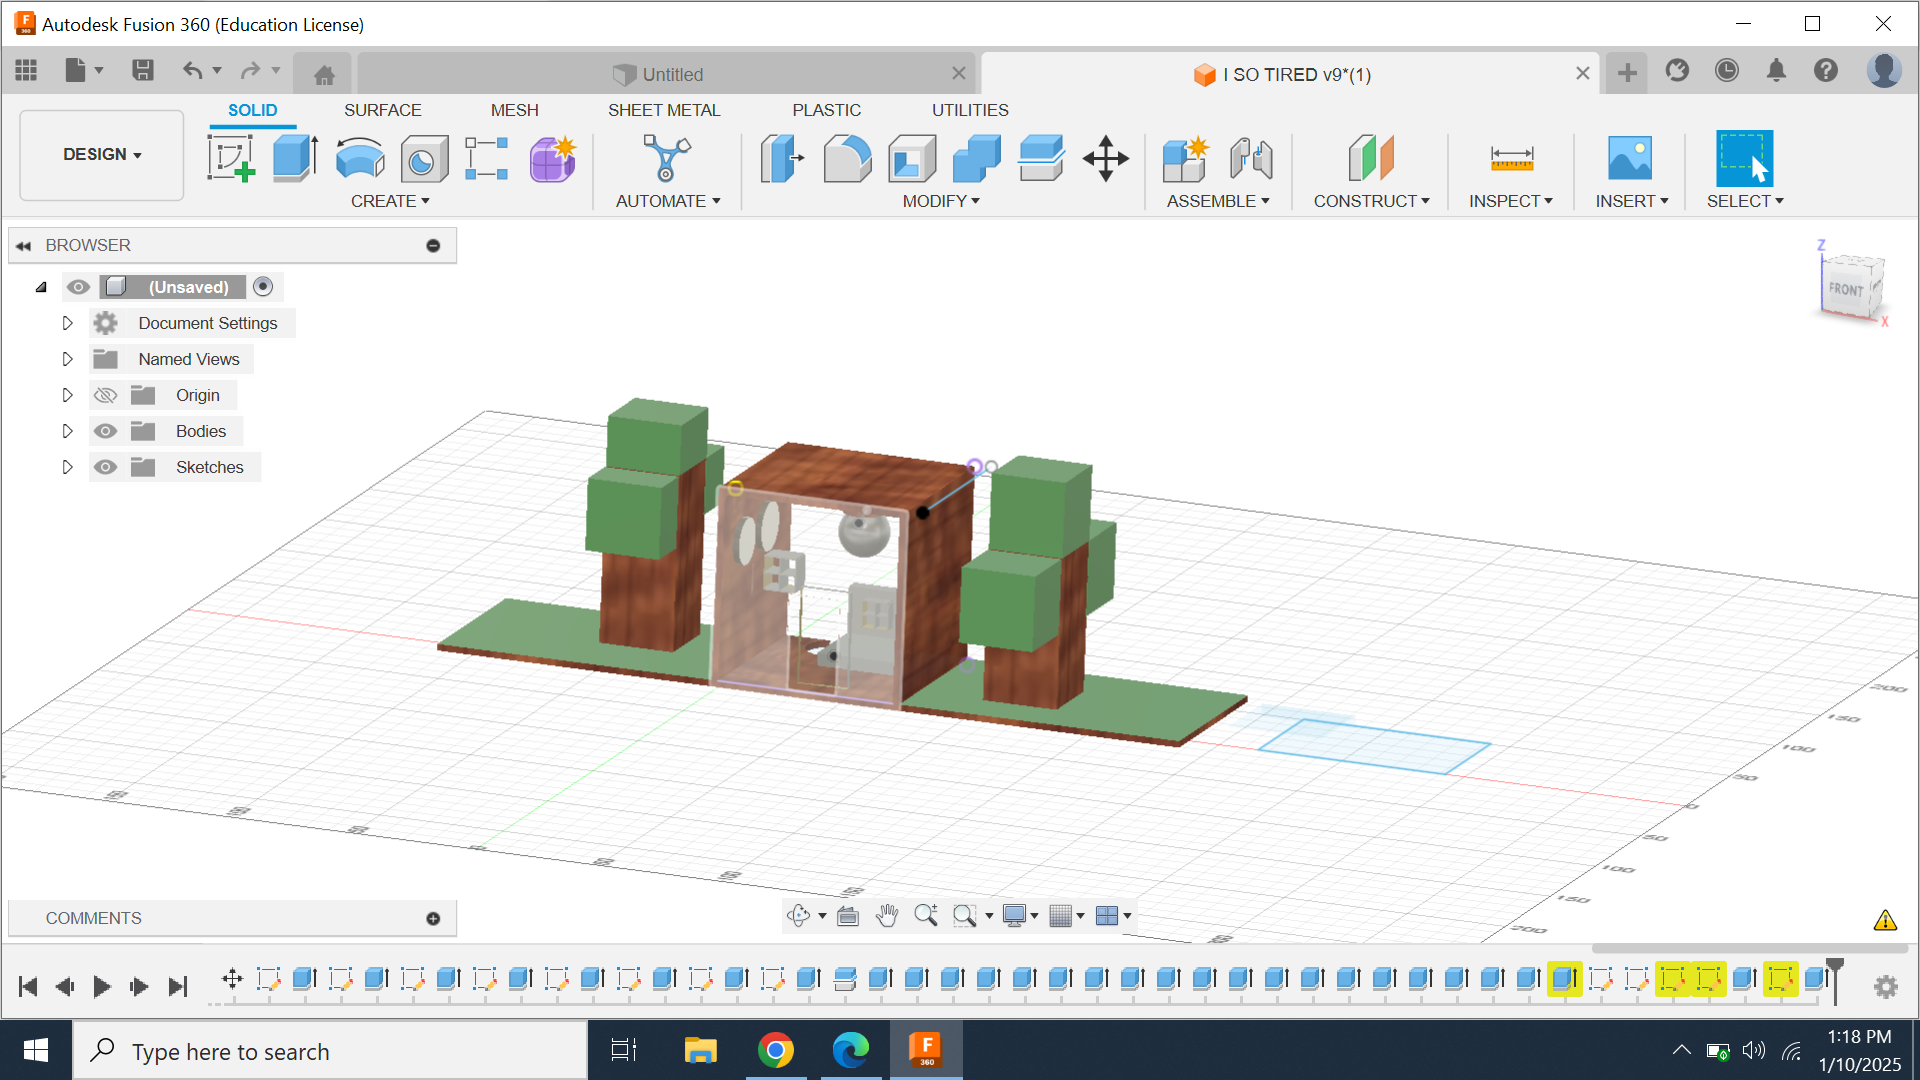This screenshot has width=1920, height=1080.
Task: Show the hidden Origin folder
Action: tap(105, 395)
